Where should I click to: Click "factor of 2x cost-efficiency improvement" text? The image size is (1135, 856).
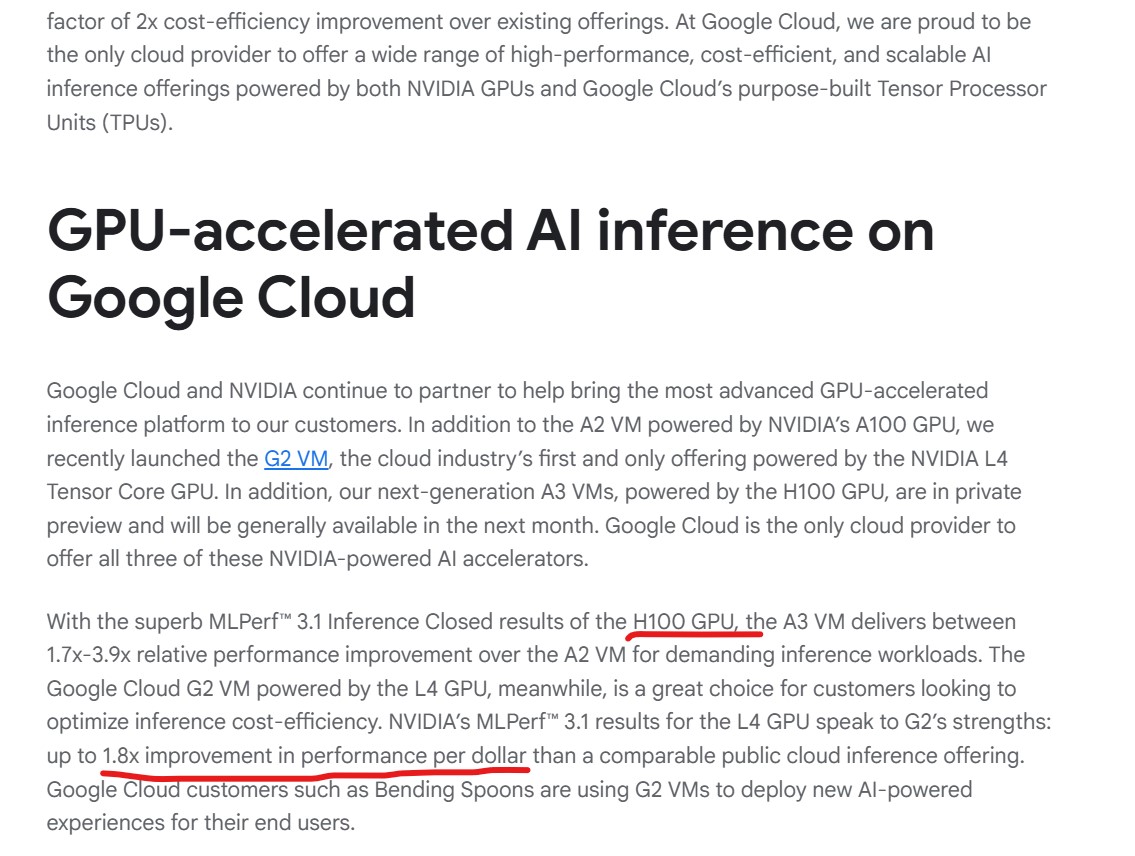(235, 22)
